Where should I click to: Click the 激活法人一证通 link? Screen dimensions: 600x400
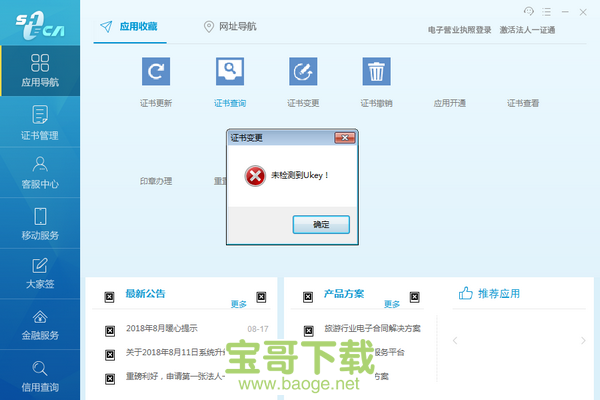click(527, 30)
